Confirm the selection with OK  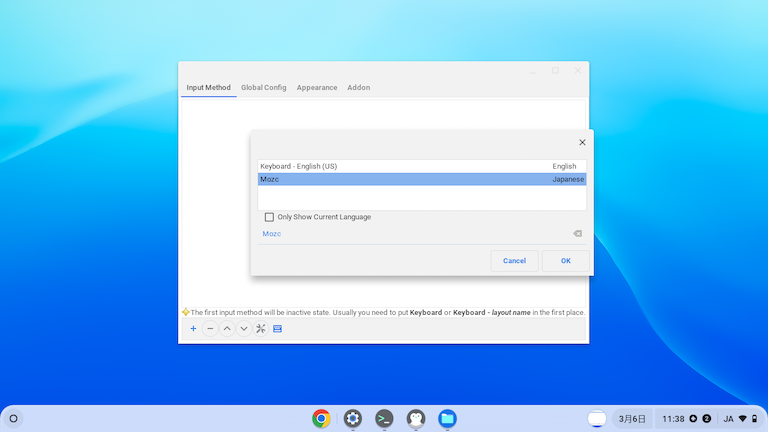(566, 261)
